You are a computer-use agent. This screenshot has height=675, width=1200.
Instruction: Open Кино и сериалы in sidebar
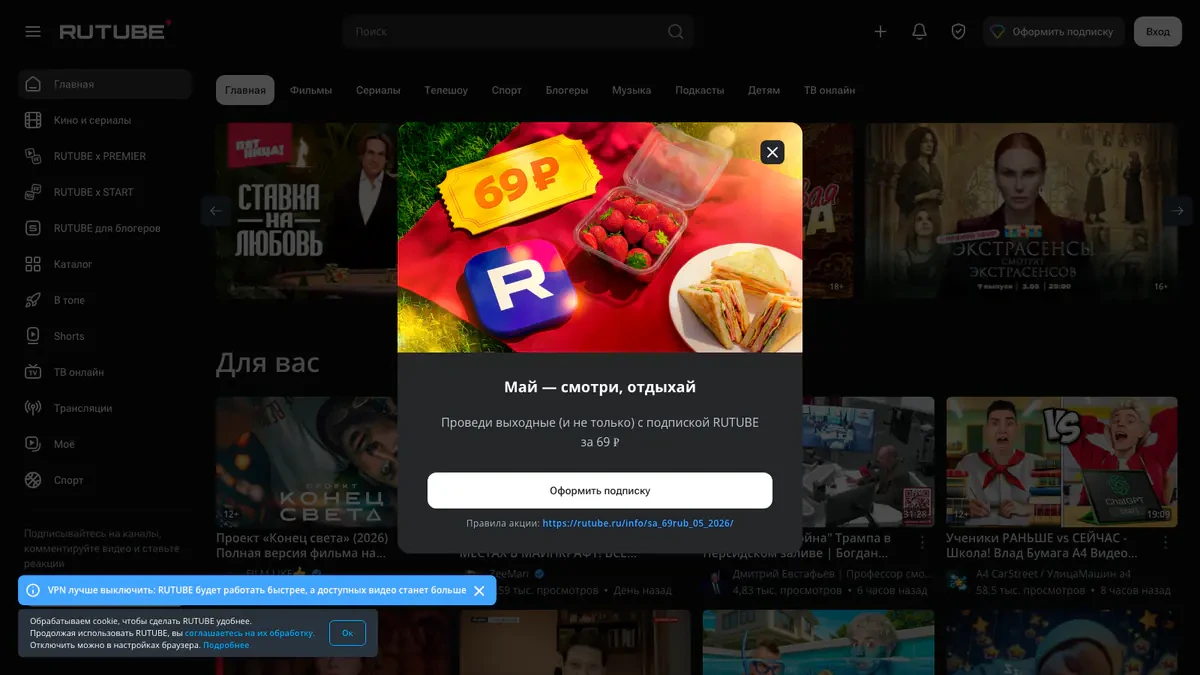[x=105, y=120]
